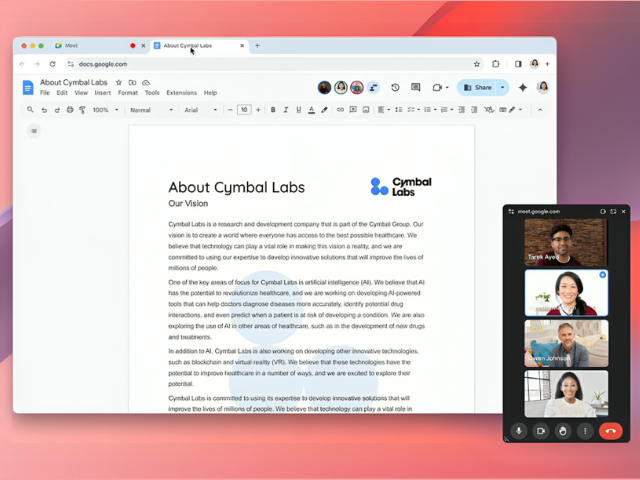The height and width of the screenshot is (480, 640).
Task: Open the text alignment dropdown
Action: point(384,109)
